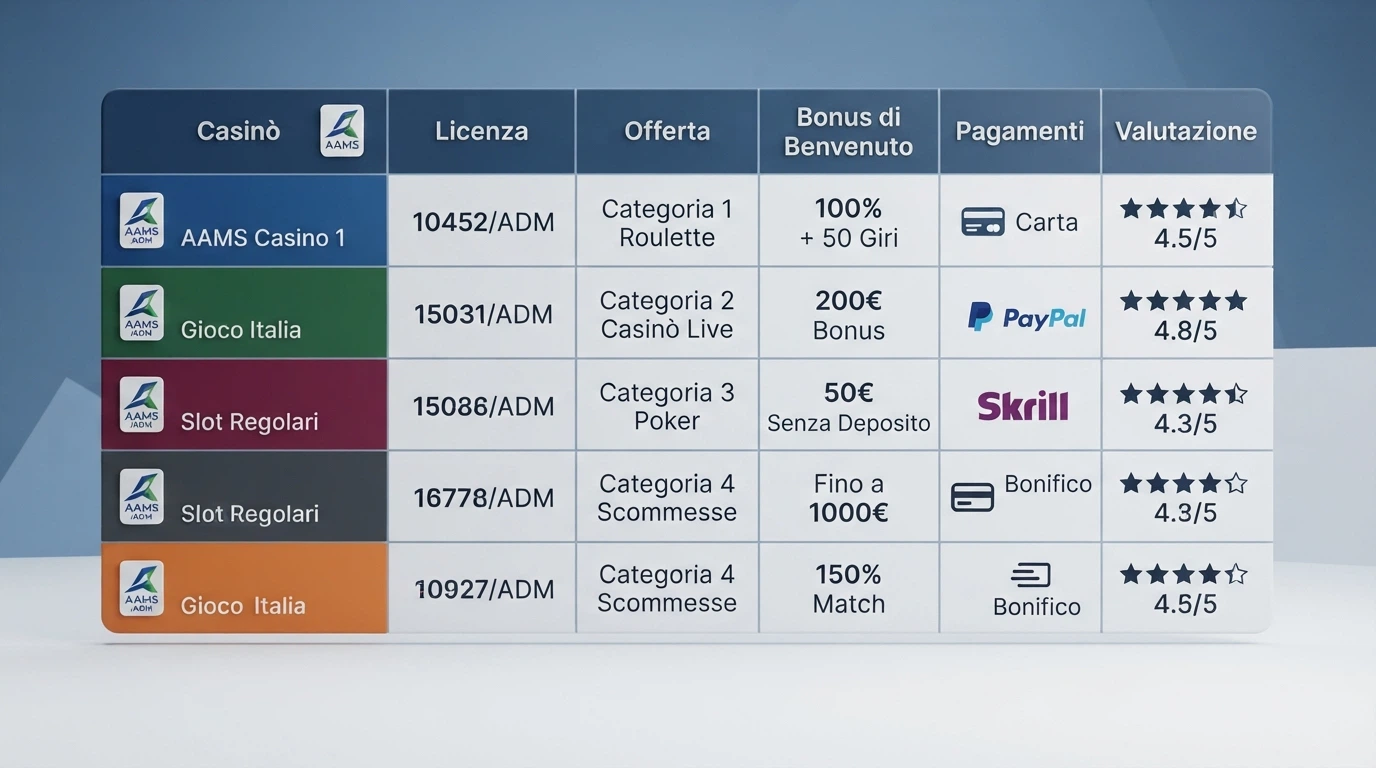Click the Skrill logo
The width and height of the screenshot is (1376, 768).
pos(1023,405)
